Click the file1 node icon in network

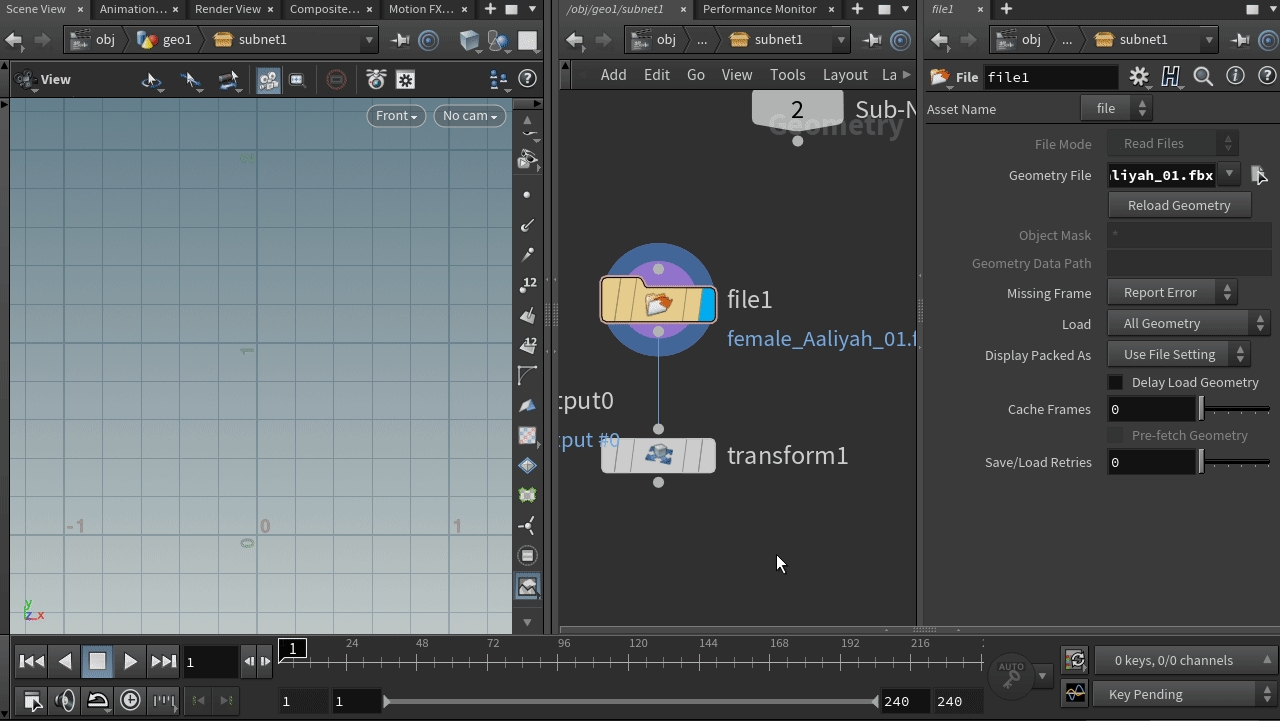pyautogui.click(x=658, y=300)
